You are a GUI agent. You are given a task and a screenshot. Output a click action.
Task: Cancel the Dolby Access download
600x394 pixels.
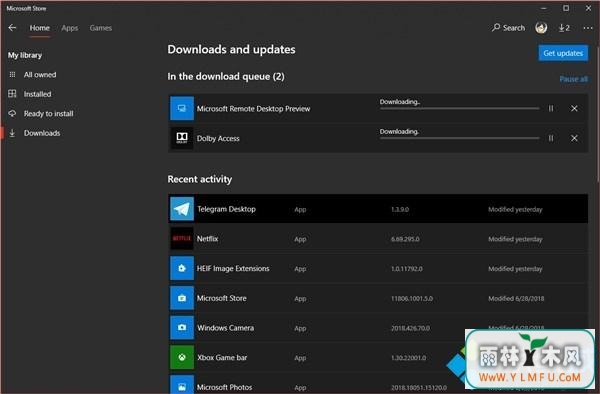tap(574, 138)
